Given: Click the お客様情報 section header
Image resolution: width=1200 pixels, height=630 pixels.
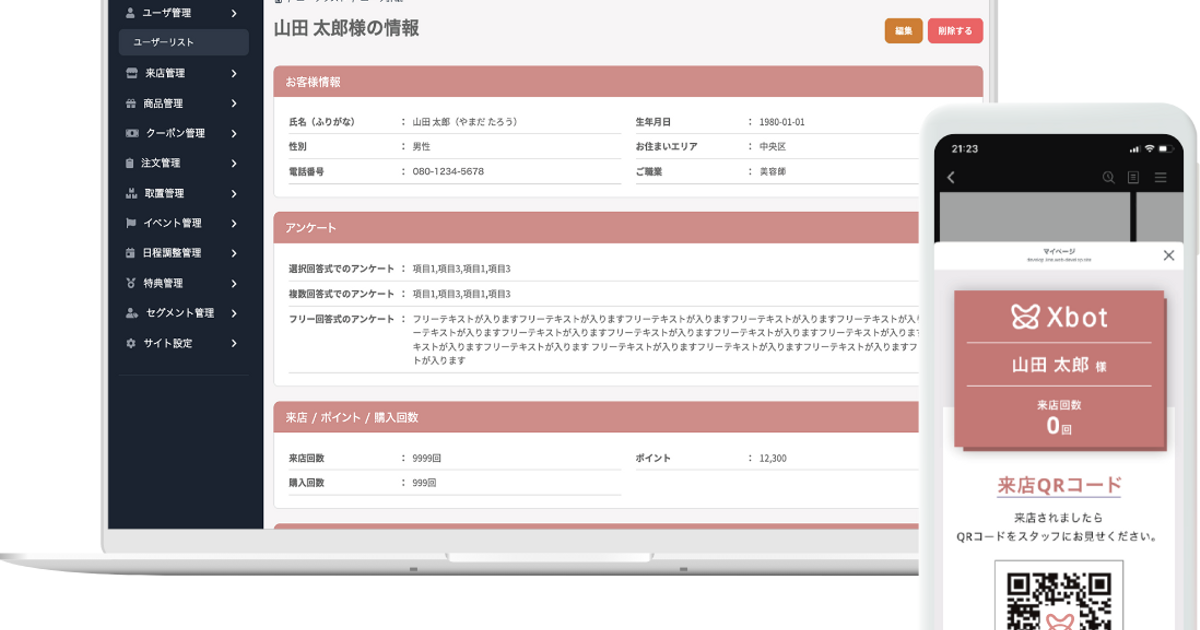Looking at the screenshot, I should (x=628, y=82).
